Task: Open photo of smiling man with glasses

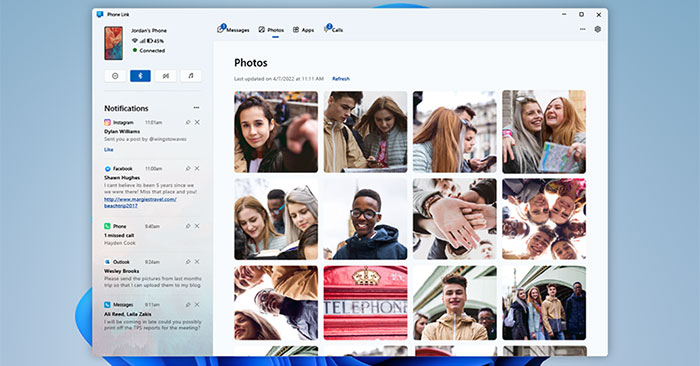Action: (365, 219)
